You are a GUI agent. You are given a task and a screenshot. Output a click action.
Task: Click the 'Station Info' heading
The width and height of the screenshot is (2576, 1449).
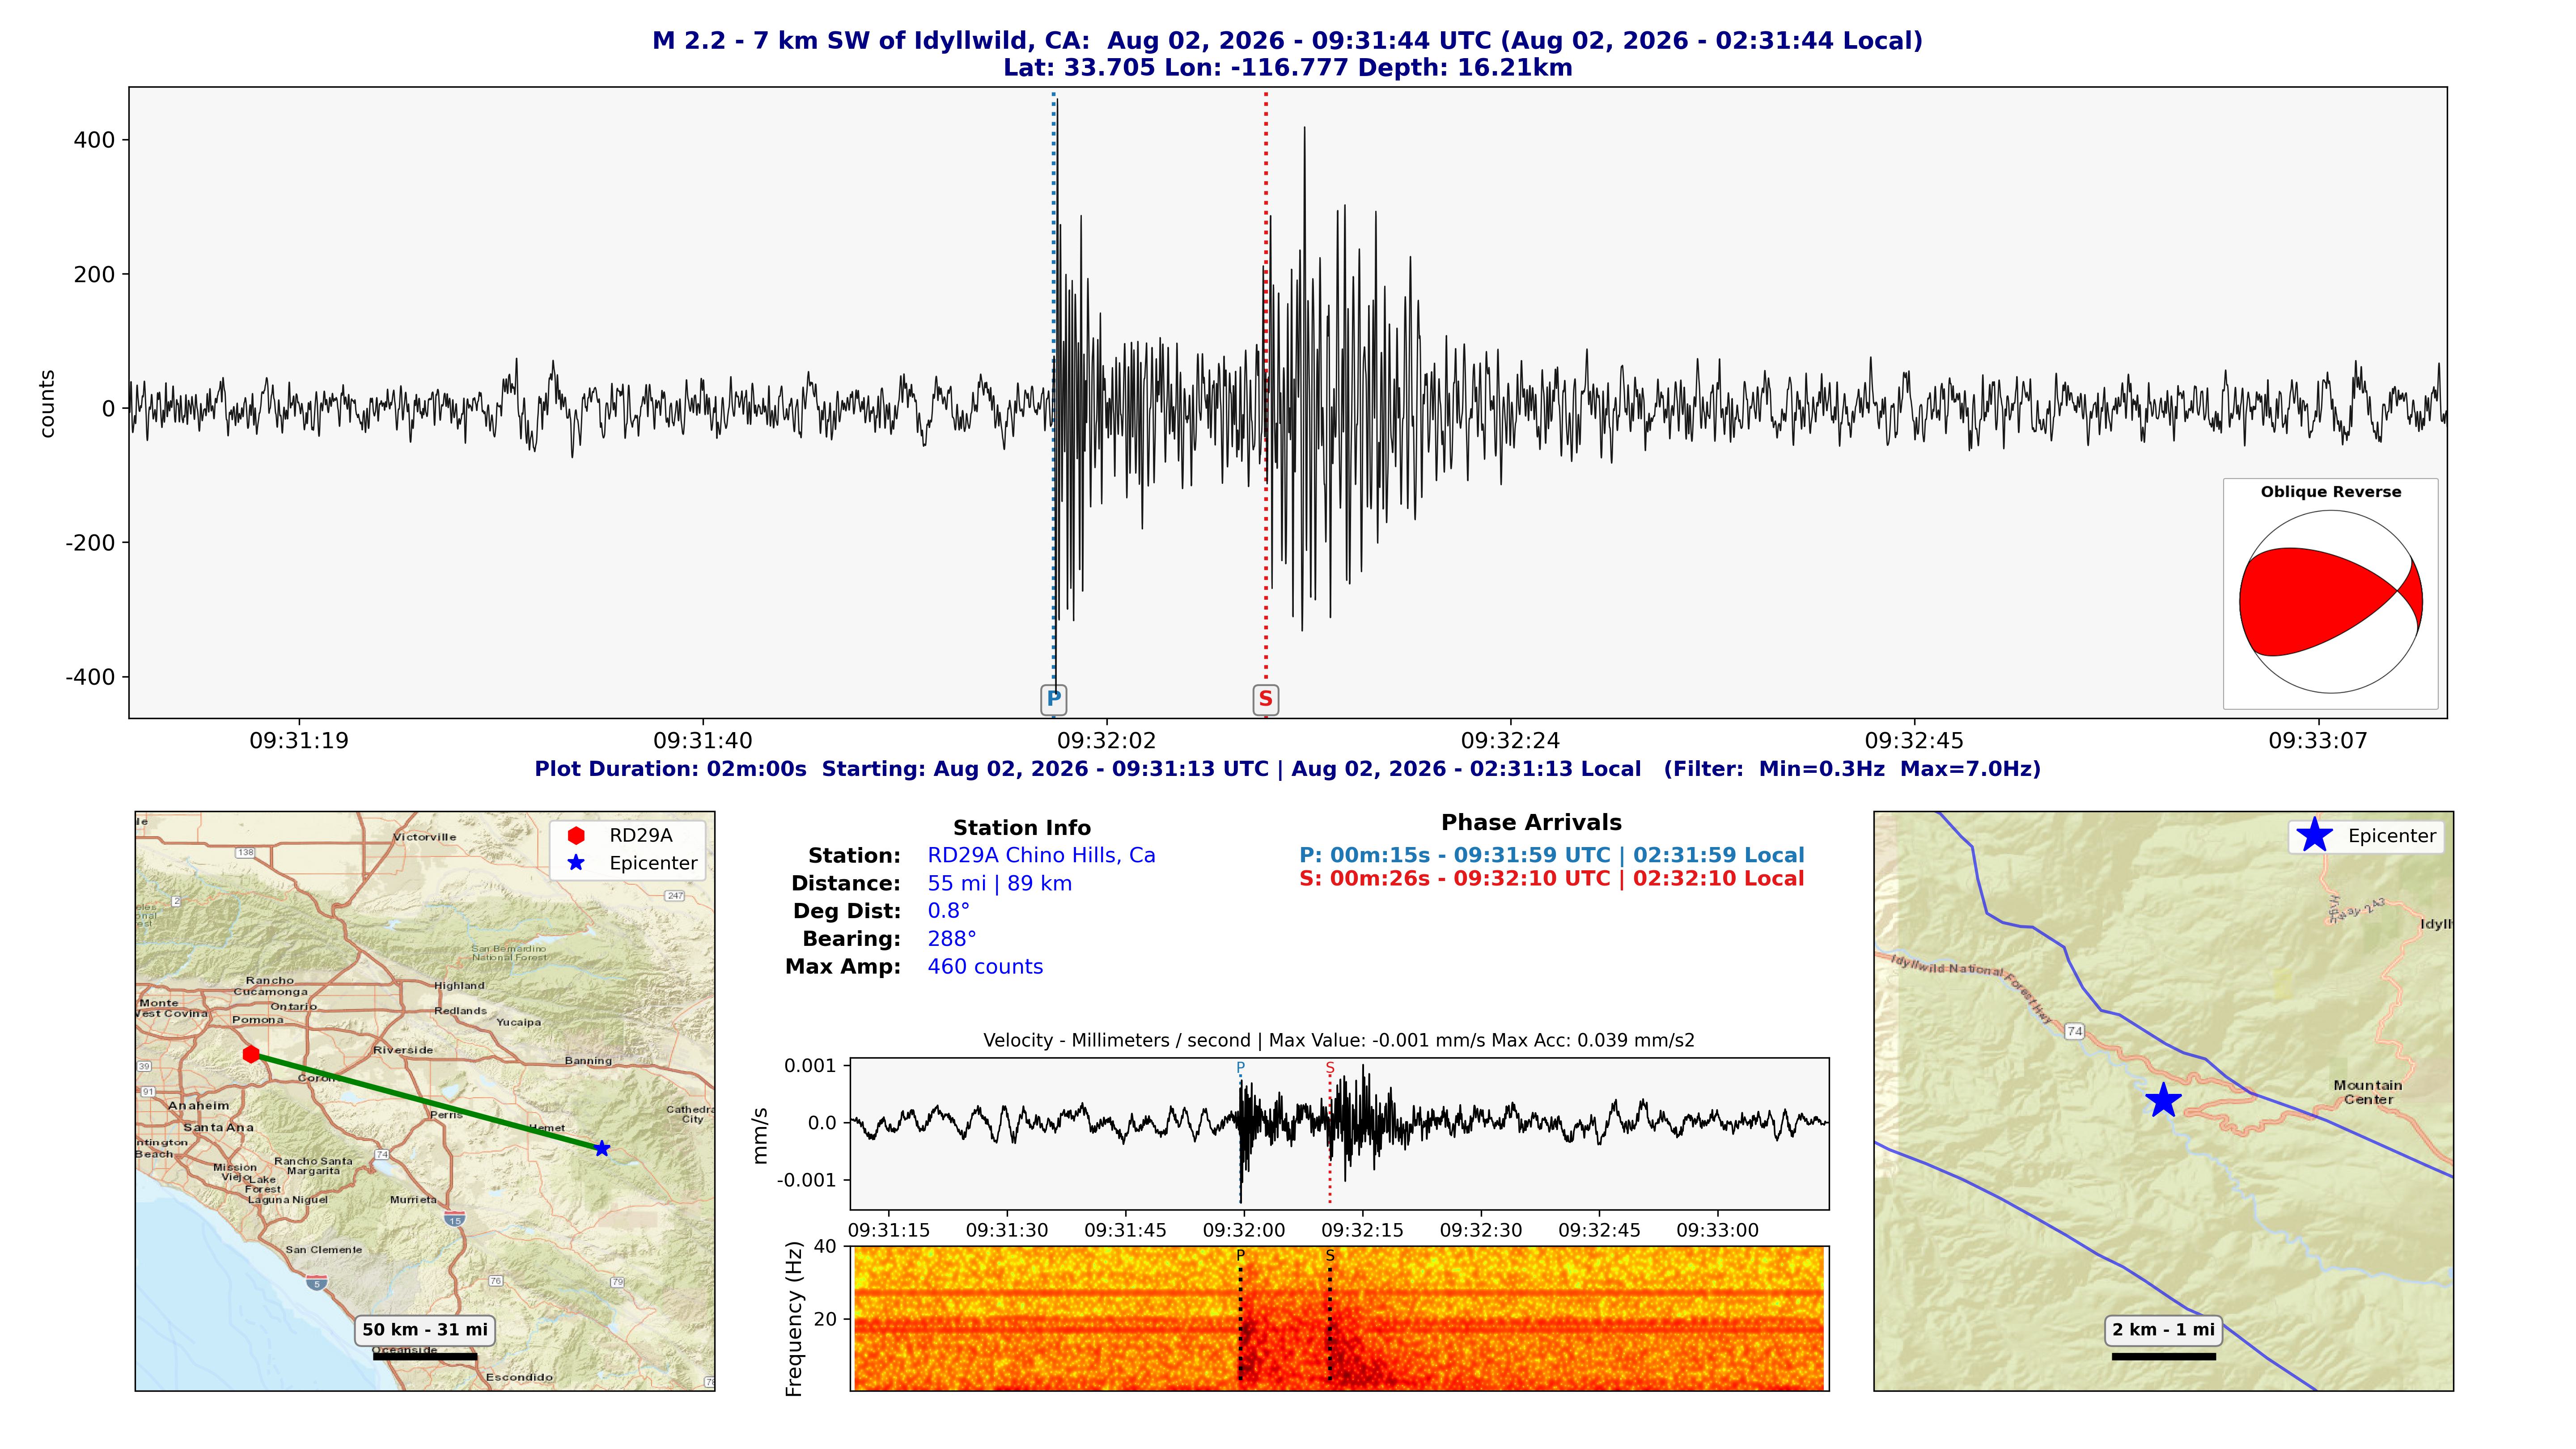[1021, 828]
